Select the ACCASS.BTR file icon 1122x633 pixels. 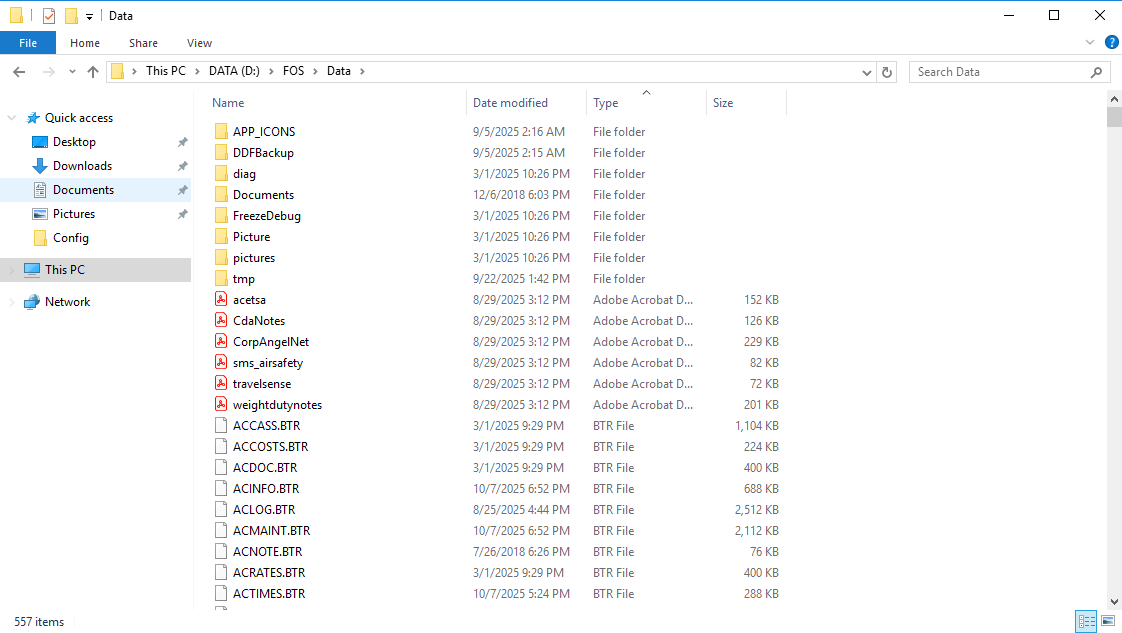point(222,426)
